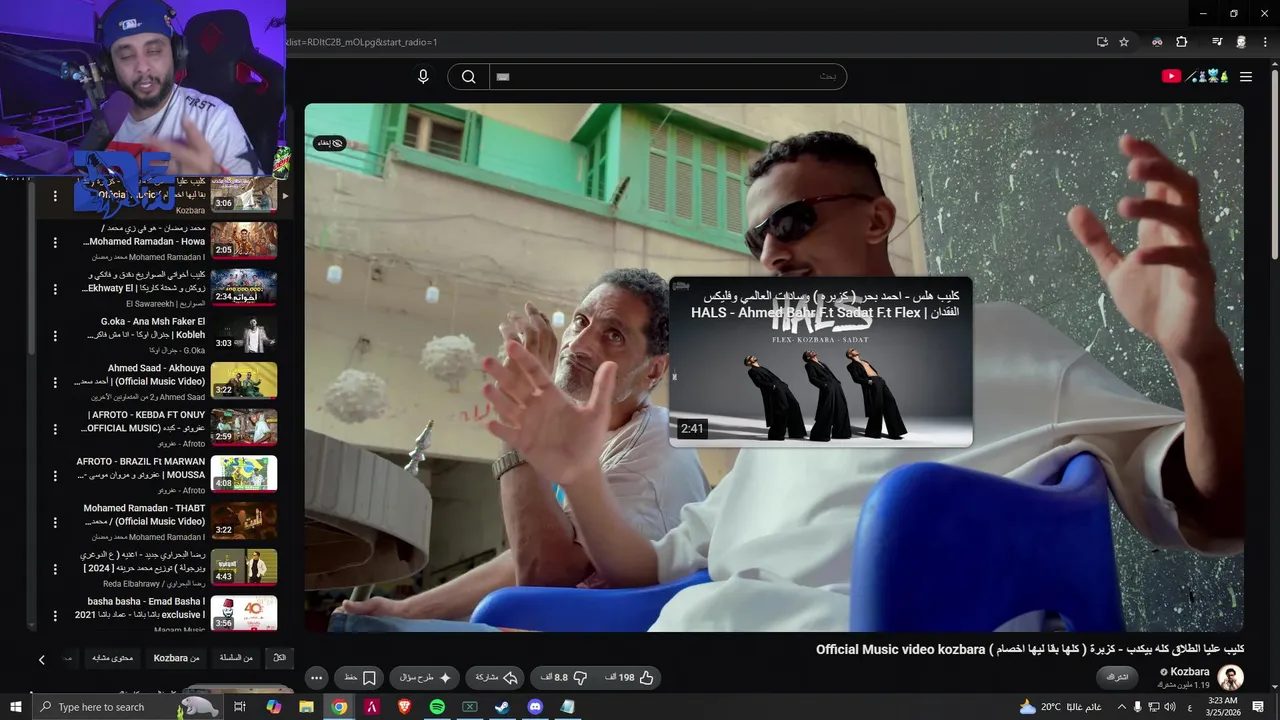
Task: Click the voice search microphone icon
Action: point(423,77)
